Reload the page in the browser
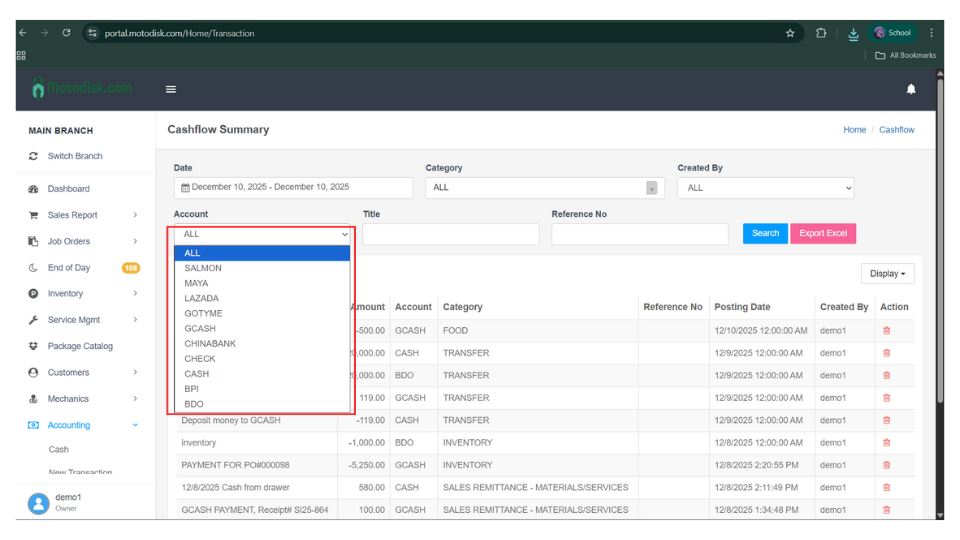 click(66, 33)
